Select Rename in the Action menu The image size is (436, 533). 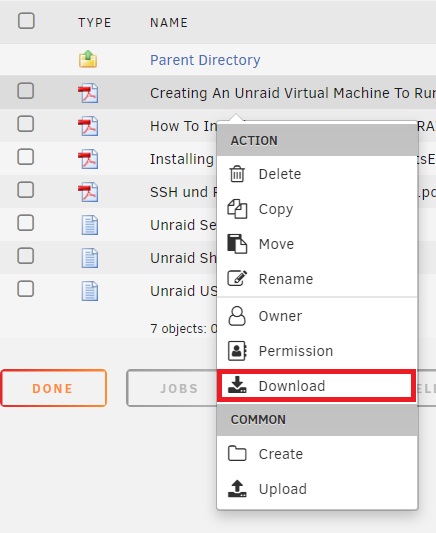[x=317, y=279]
